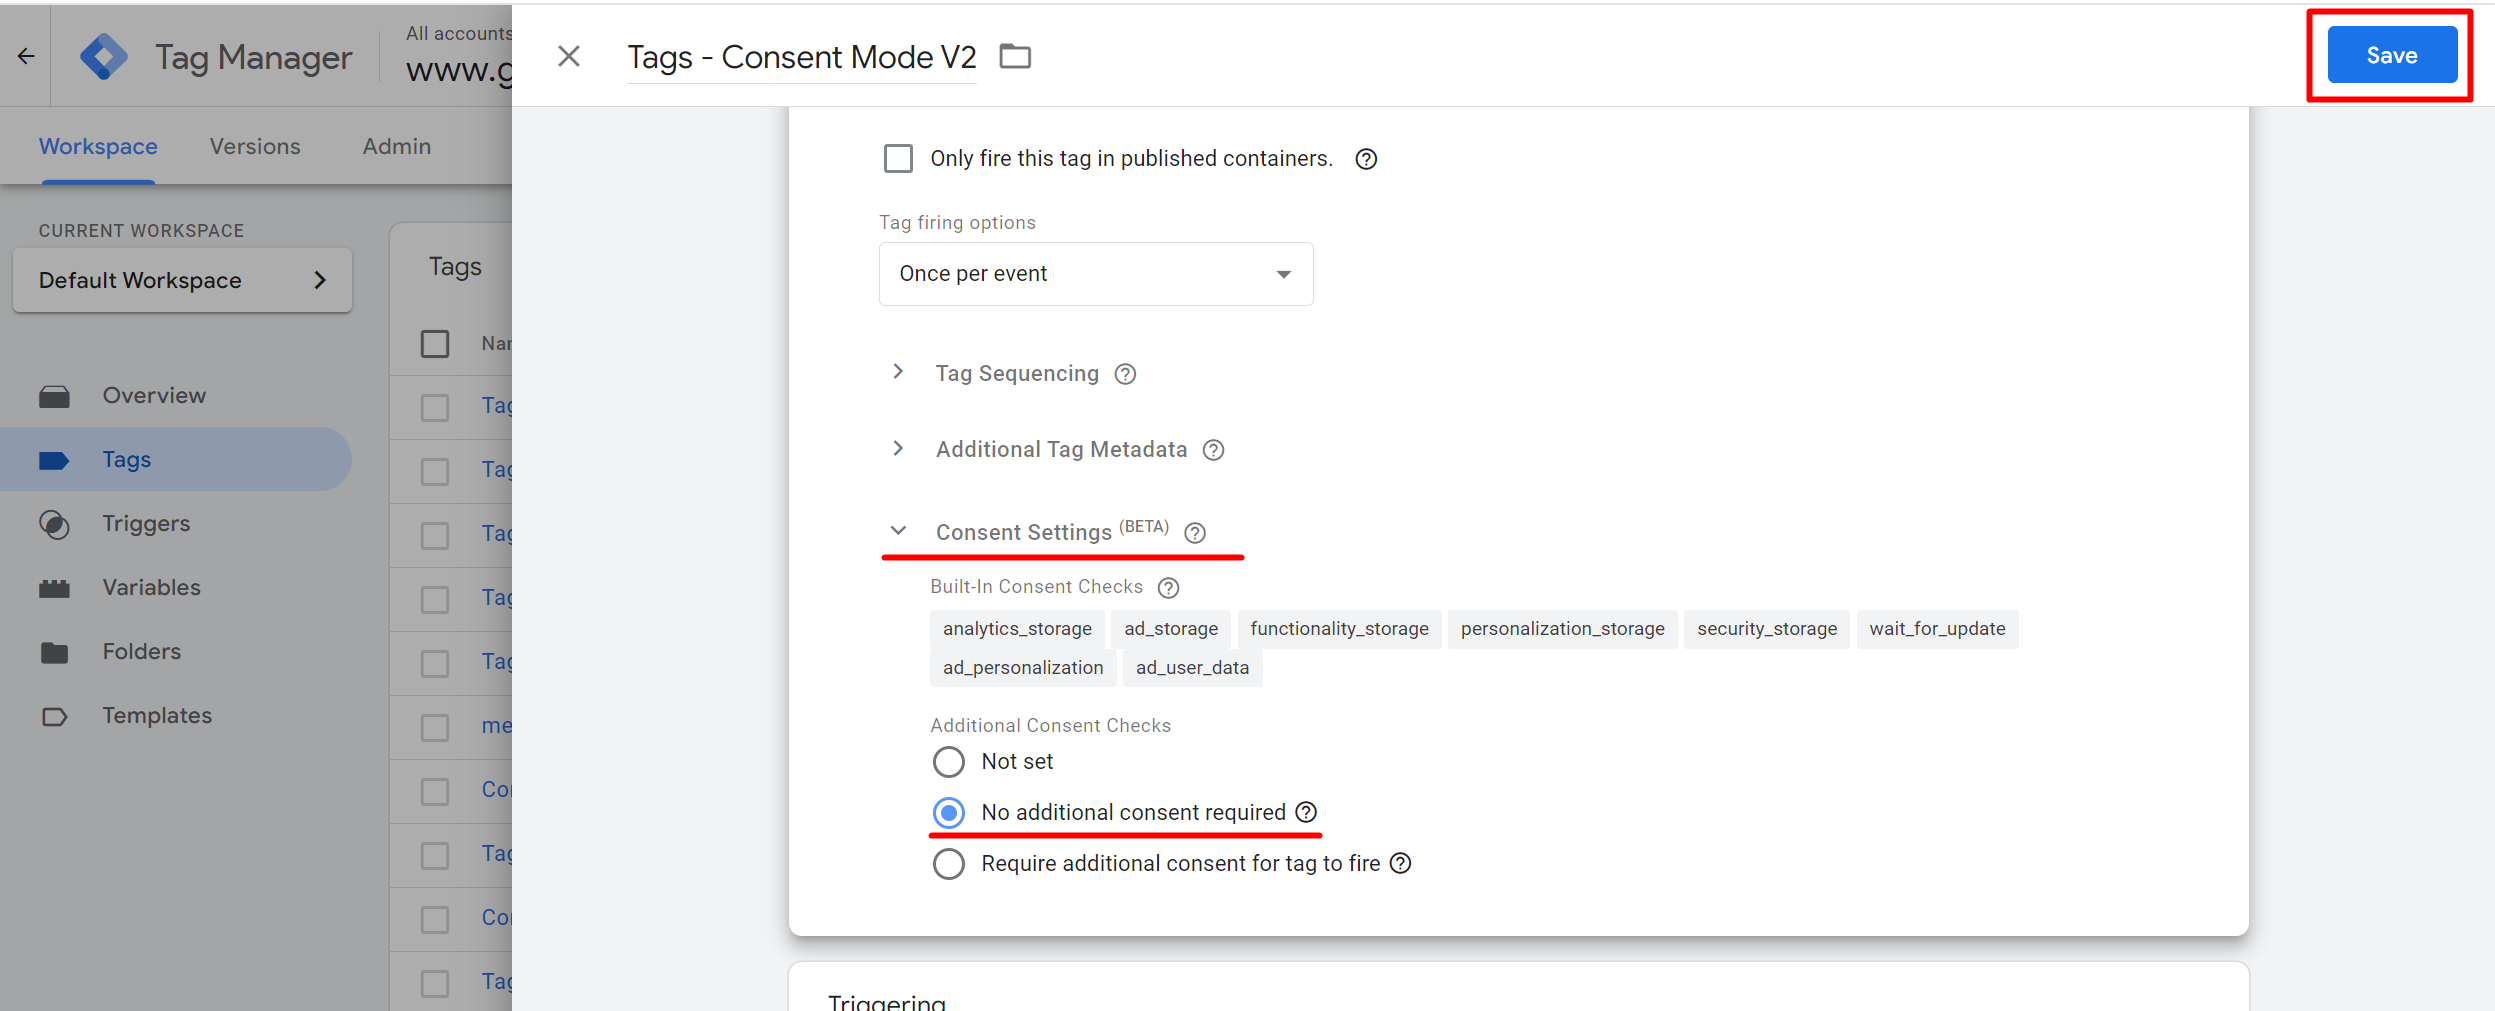Collapse the Consent Settings section
The width and height of the screenshot is (2495, 1011).
(898, 531)
